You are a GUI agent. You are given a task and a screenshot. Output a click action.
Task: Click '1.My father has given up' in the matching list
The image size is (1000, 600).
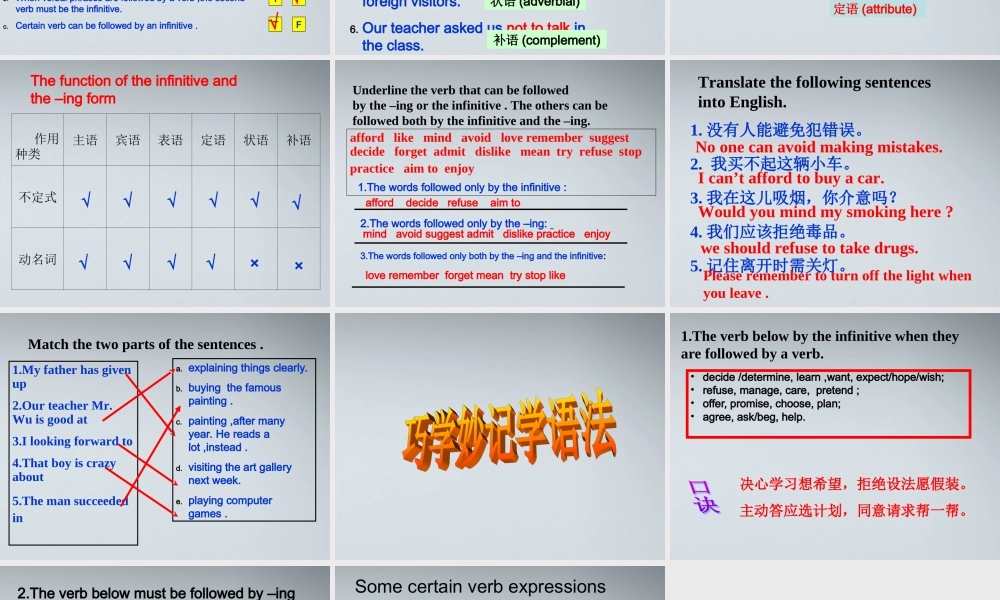point(71,376)
